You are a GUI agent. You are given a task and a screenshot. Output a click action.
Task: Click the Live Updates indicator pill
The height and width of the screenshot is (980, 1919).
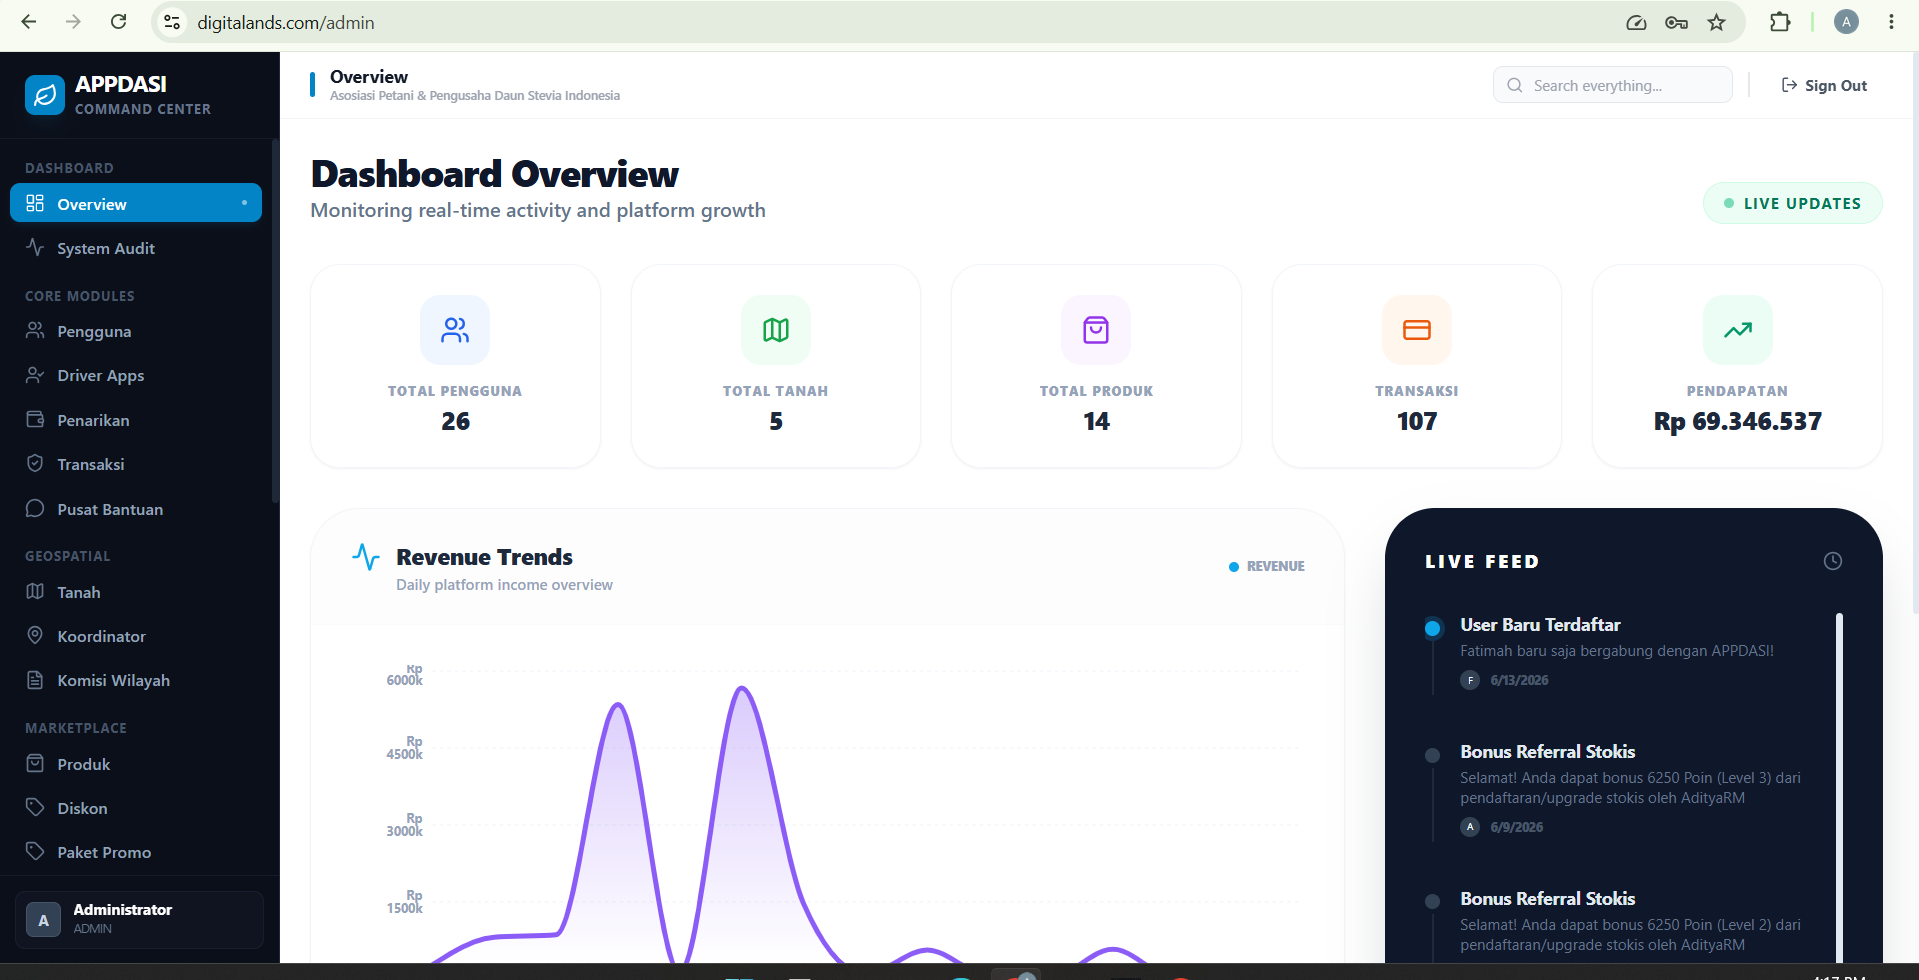pos(1793,203)
